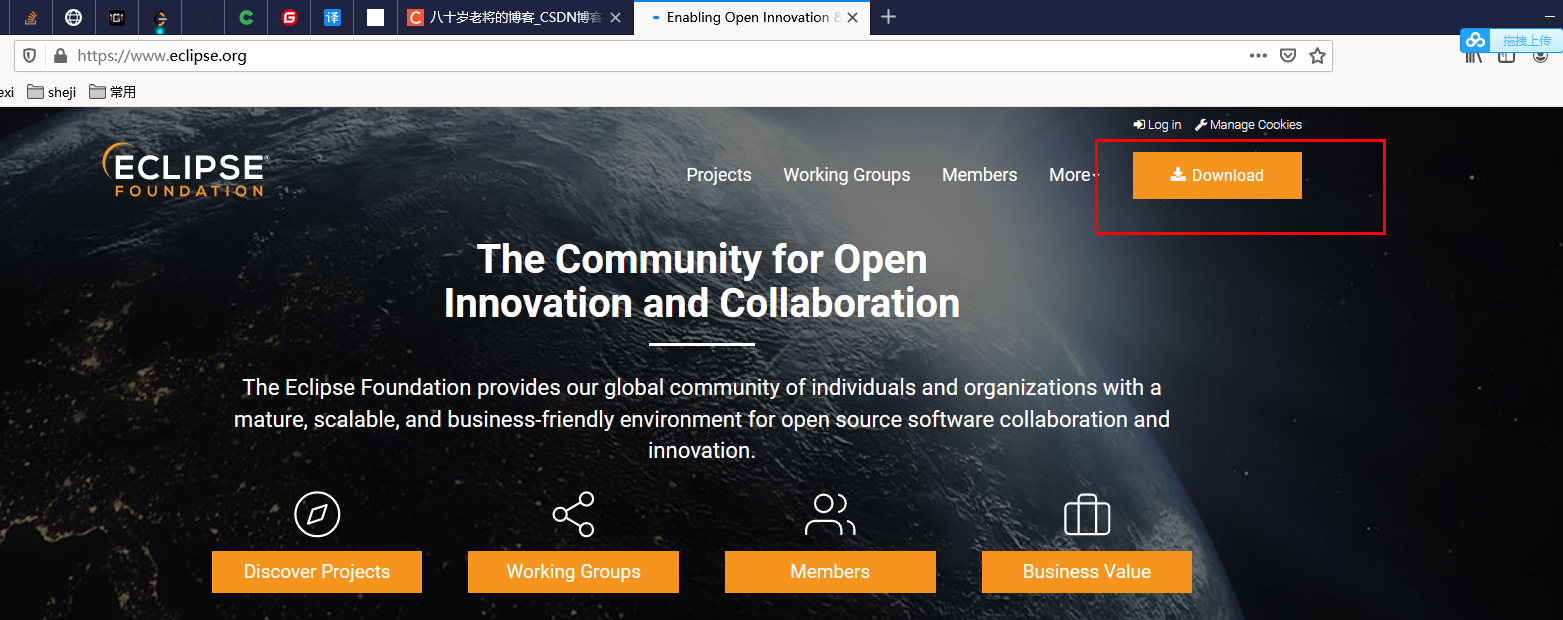The height and width of the screenshot is (620, 1563).
Task: Close the CSDN blog tab
Action: [x=615, y=17]
